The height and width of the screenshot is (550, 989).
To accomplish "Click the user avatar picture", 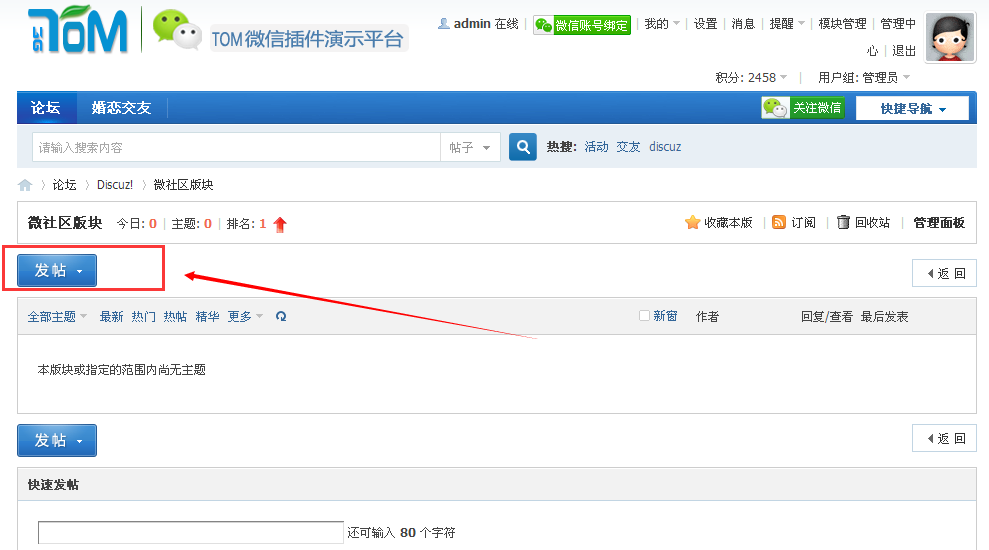I will [950, 38].
